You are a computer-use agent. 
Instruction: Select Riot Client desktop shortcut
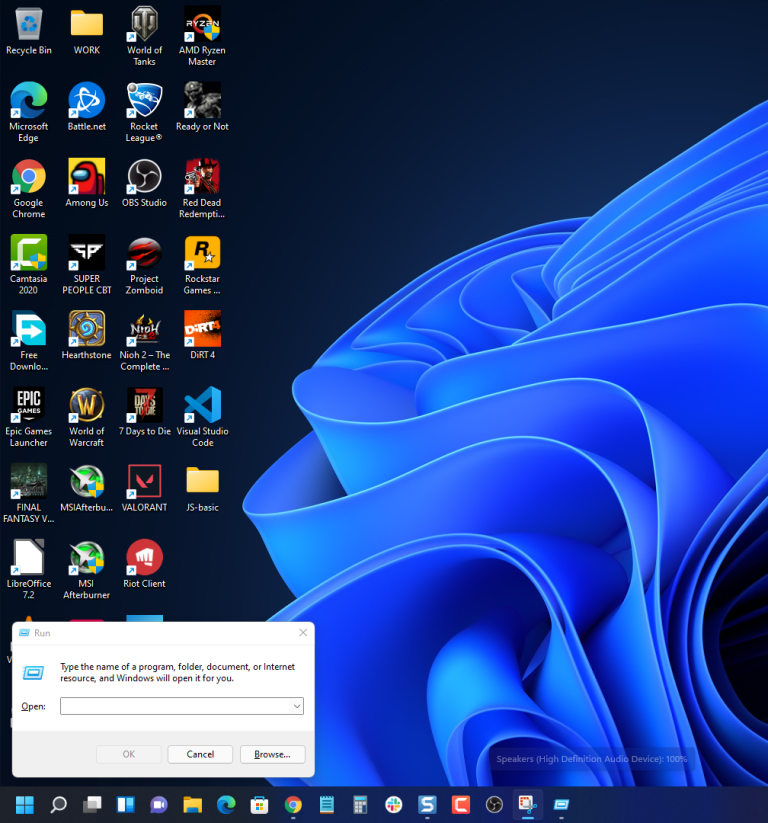coord(144,564)
